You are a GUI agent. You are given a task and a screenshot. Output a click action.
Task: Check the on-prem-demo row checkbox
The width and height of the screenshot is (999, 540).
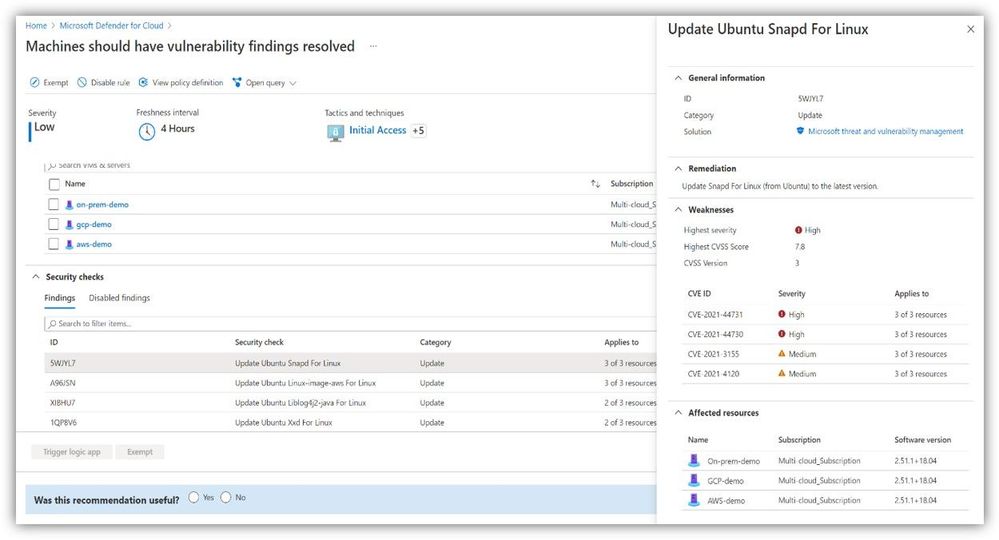54,204
